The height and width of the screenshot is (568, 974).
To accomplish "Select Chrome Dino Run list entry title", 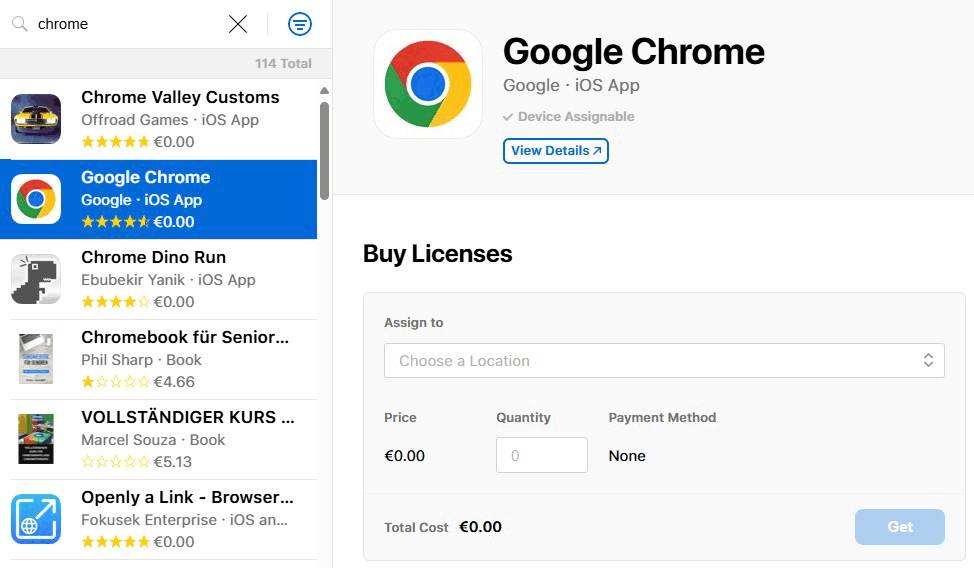I will 153,257.
